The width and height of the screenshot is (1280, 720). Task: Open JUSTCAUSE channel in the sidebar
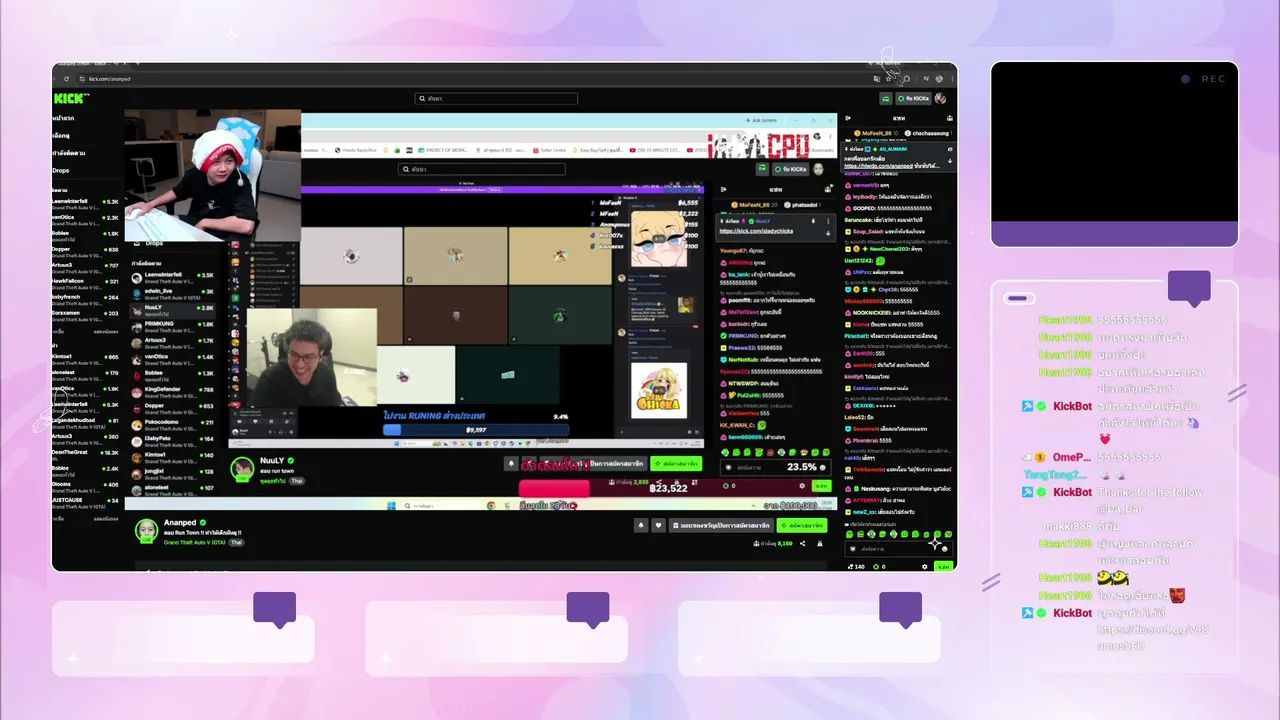[86, 502]
